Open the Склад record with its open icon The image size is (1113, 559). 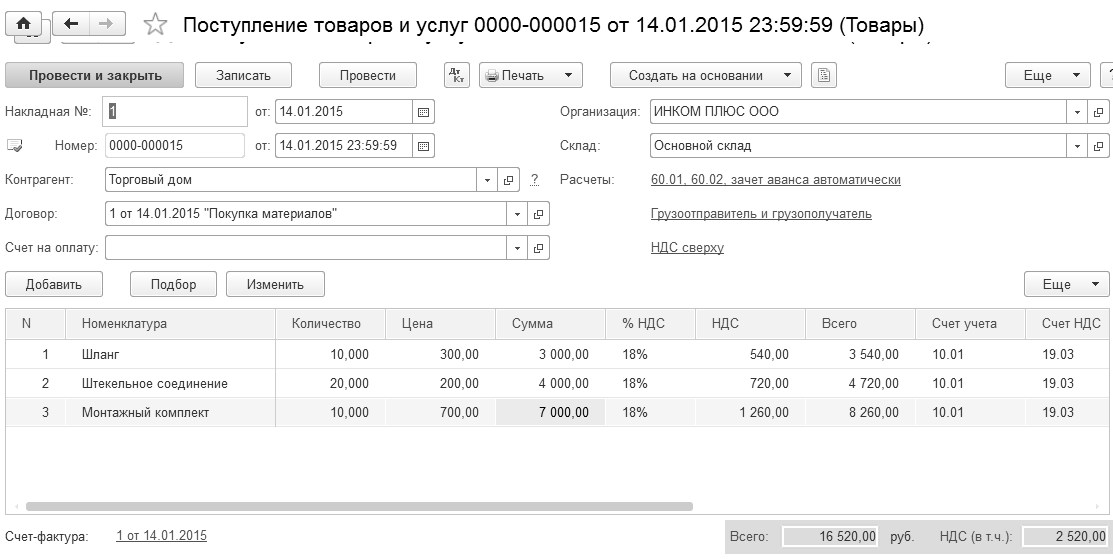click(x=1097, y=145)
